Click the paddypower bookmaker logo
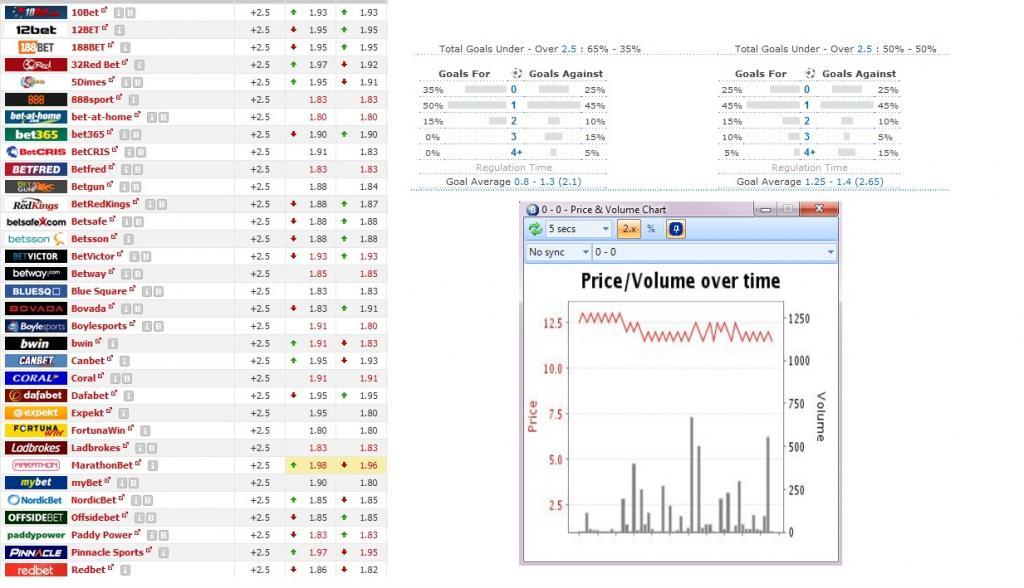This screenshot has height=588, width=1024. (x=36, y=535)
